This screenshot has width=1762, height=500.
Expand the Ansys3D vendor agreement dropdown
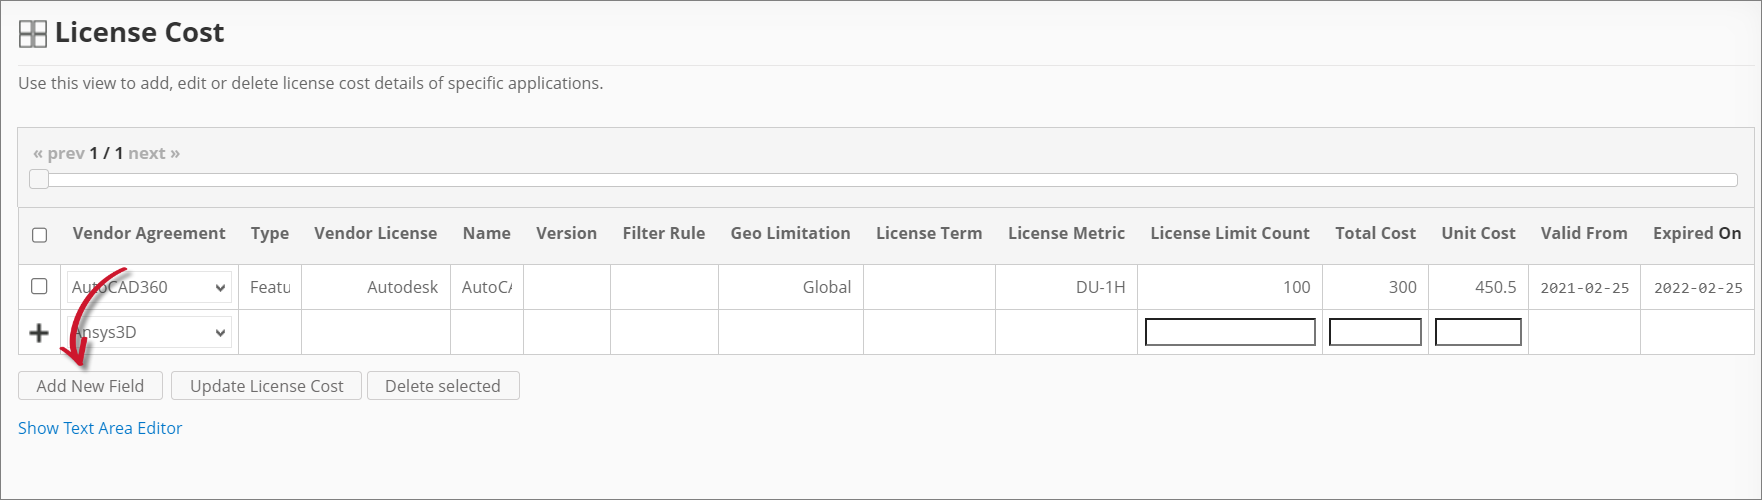tap(149, 332)
